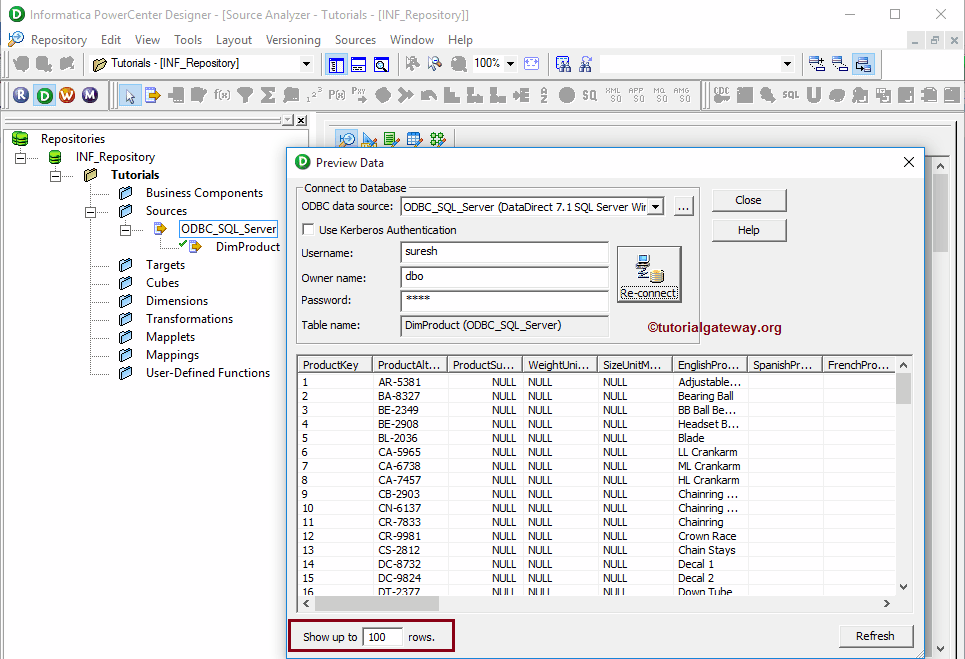
Task: Launch Workflow Manager via the W icon
Action: tap(67, 95)
